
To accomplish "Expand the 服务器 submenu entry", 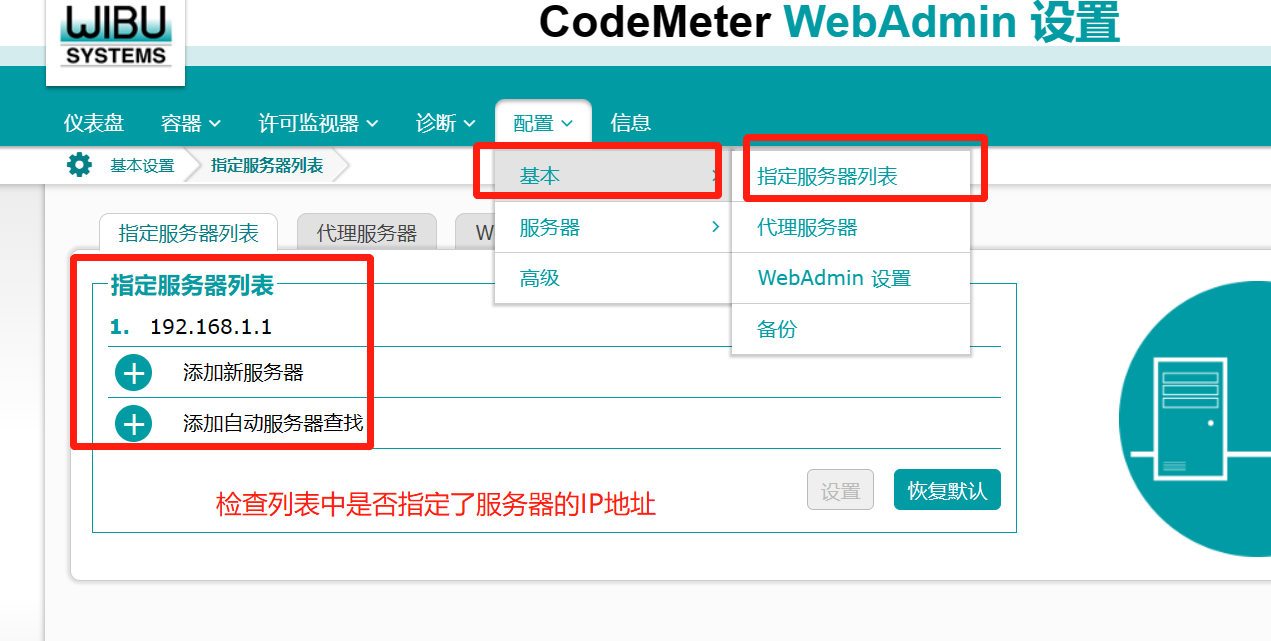I will 613,228.
